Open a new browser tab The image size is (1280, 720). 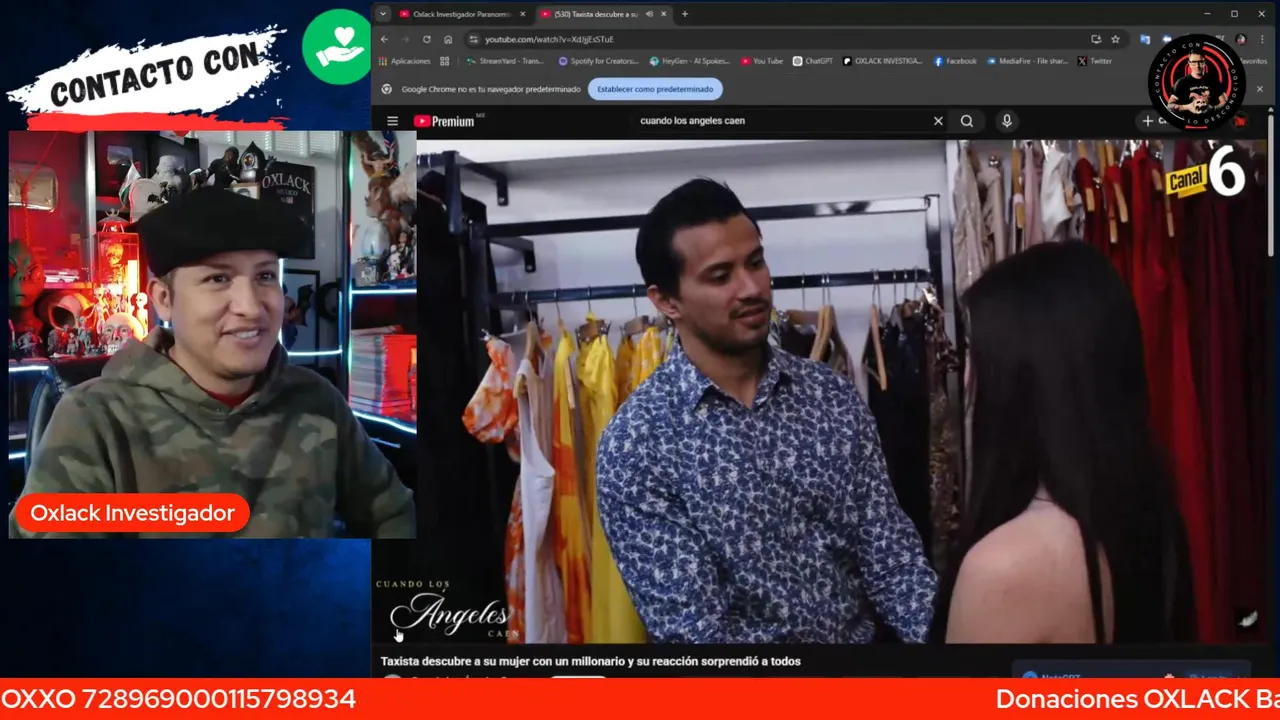685,14
